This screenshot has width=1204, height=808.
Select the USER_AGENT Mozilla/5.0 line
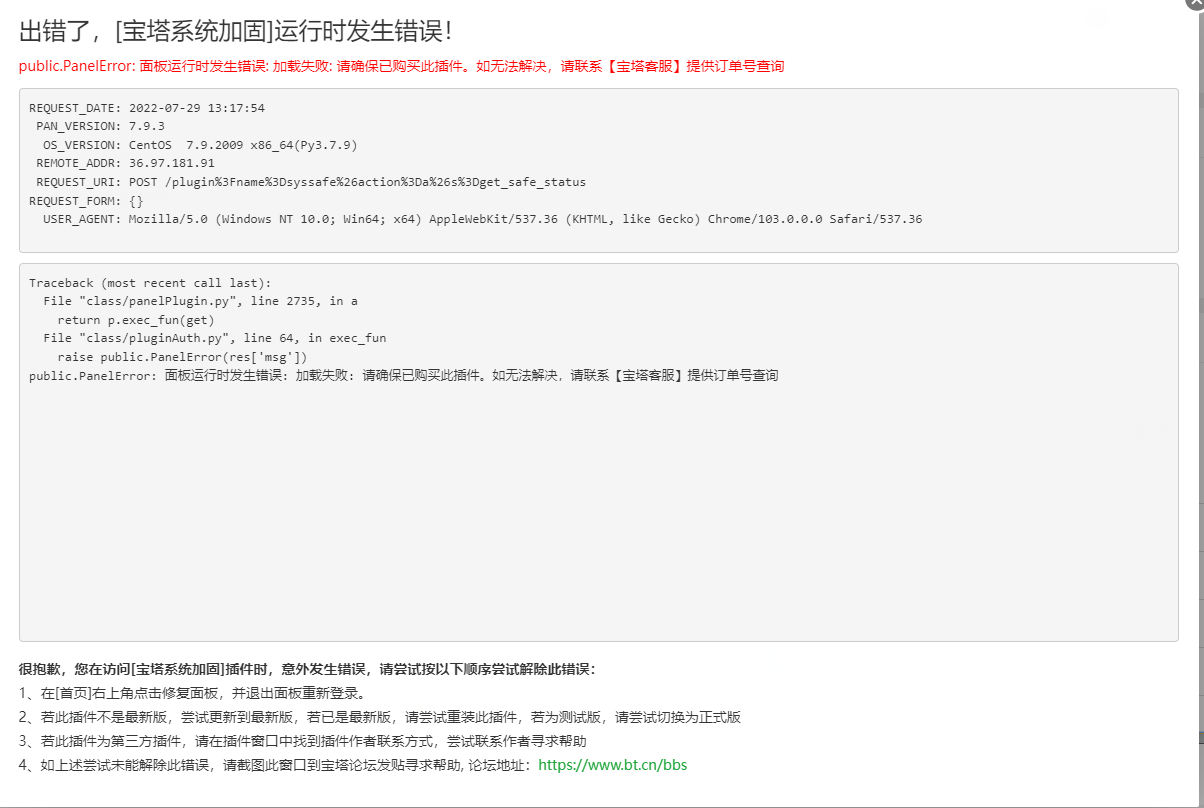coord(483,219)
